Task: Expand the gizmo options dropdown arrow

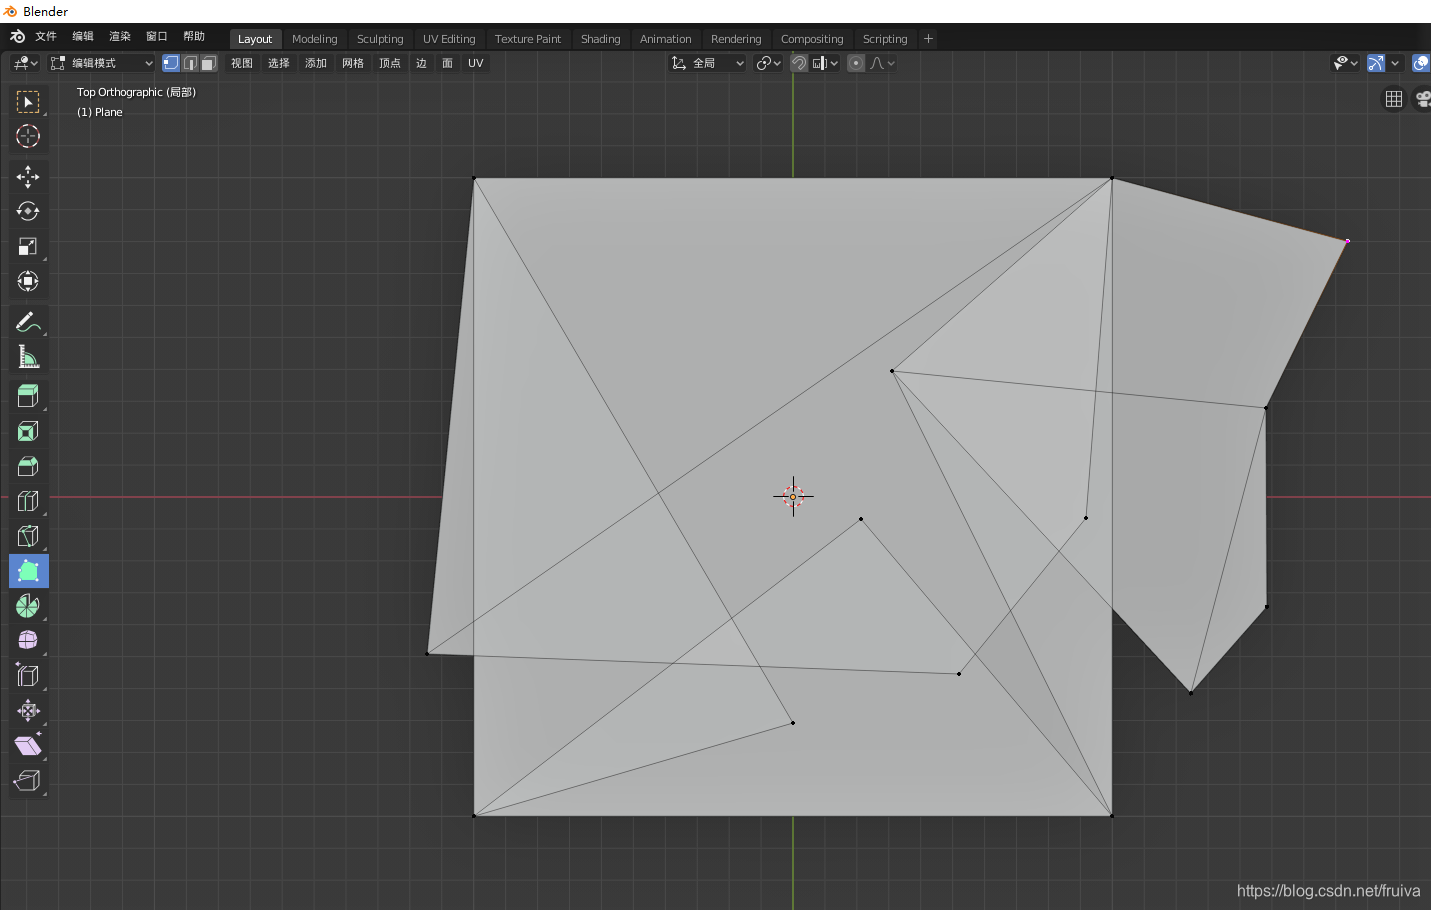Action: [1395, 63]
